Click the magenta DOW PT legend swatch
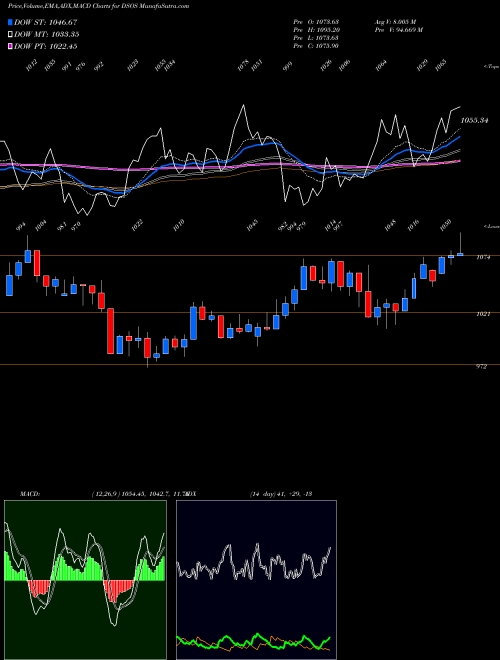The image size is (500, 660). point(11,46)
